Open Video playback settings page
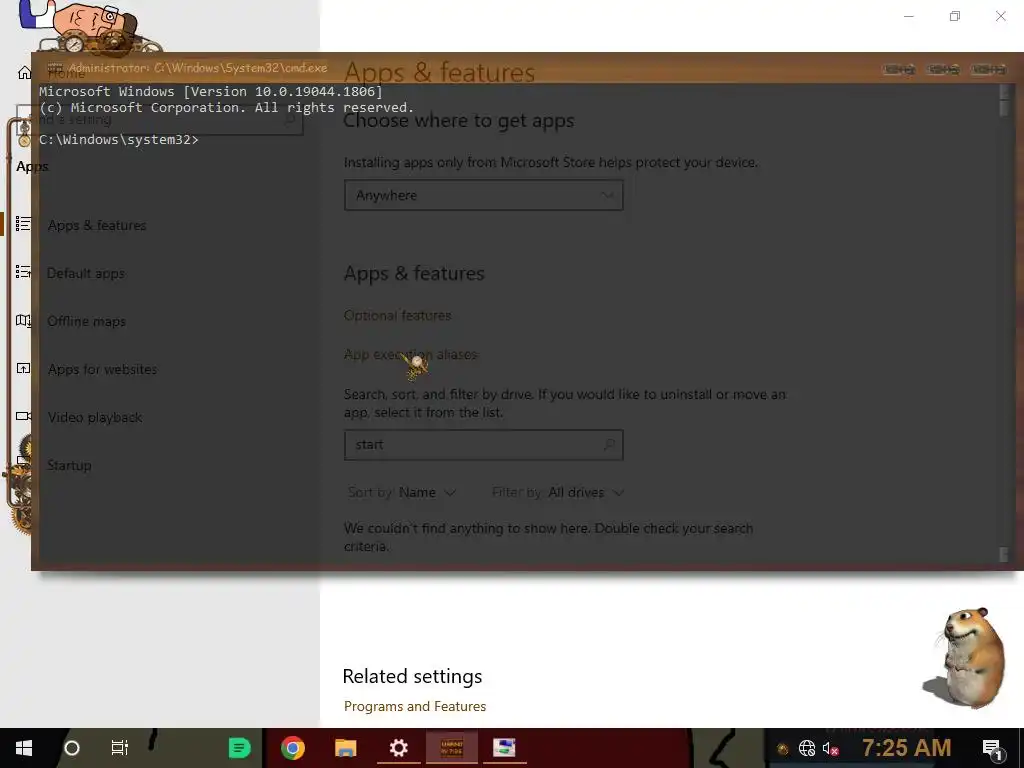 (95, 417)
